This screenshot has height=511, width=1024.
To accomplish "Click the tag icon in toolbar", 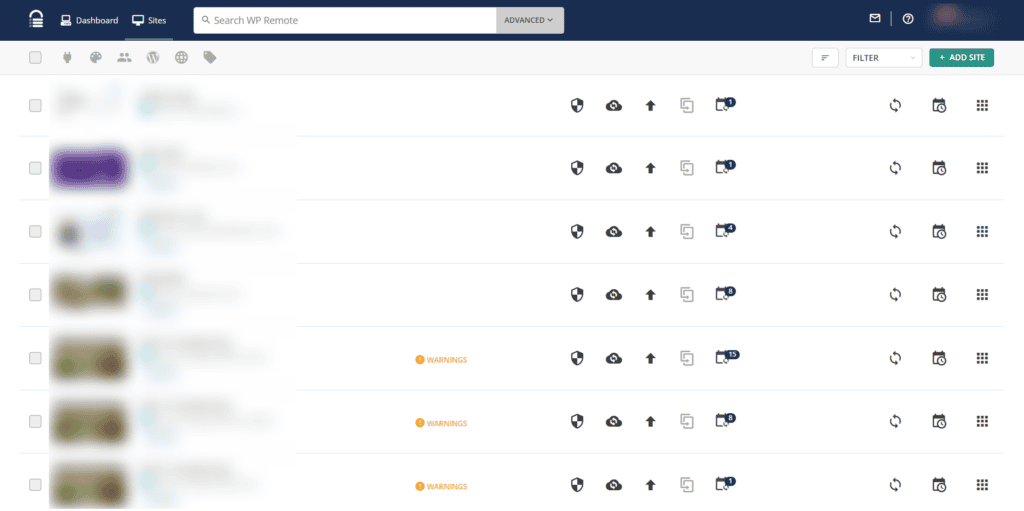I will tap(210, 58).
